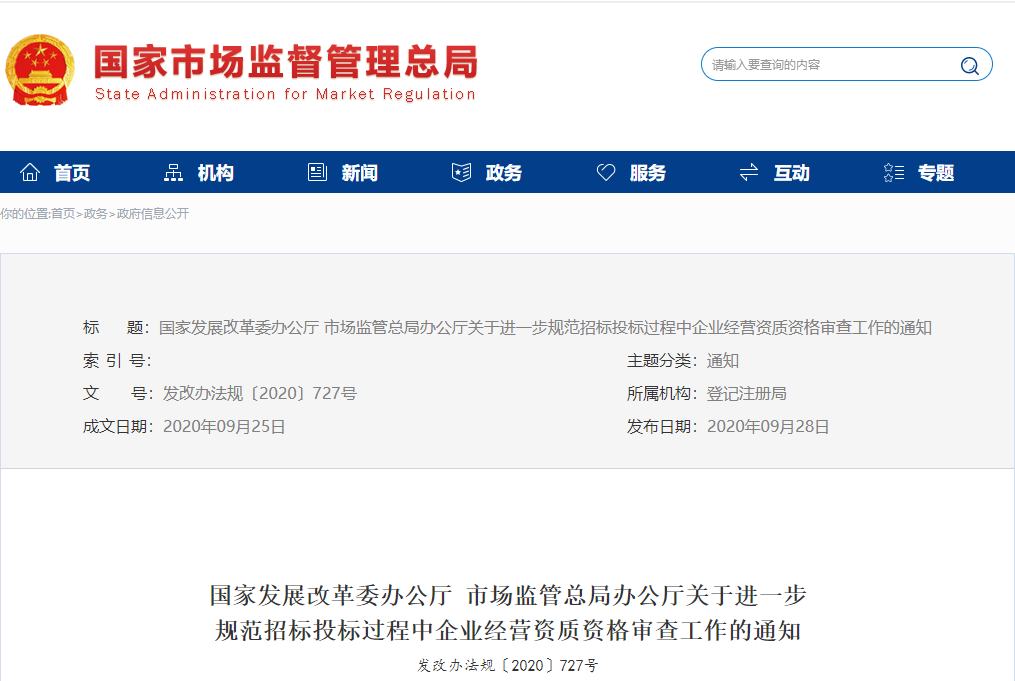Image resolution: width=1015 pixels, height=681 pixels.
Task: Go to 政务 in the breadcrumb
Action: [x=95, y=214]
